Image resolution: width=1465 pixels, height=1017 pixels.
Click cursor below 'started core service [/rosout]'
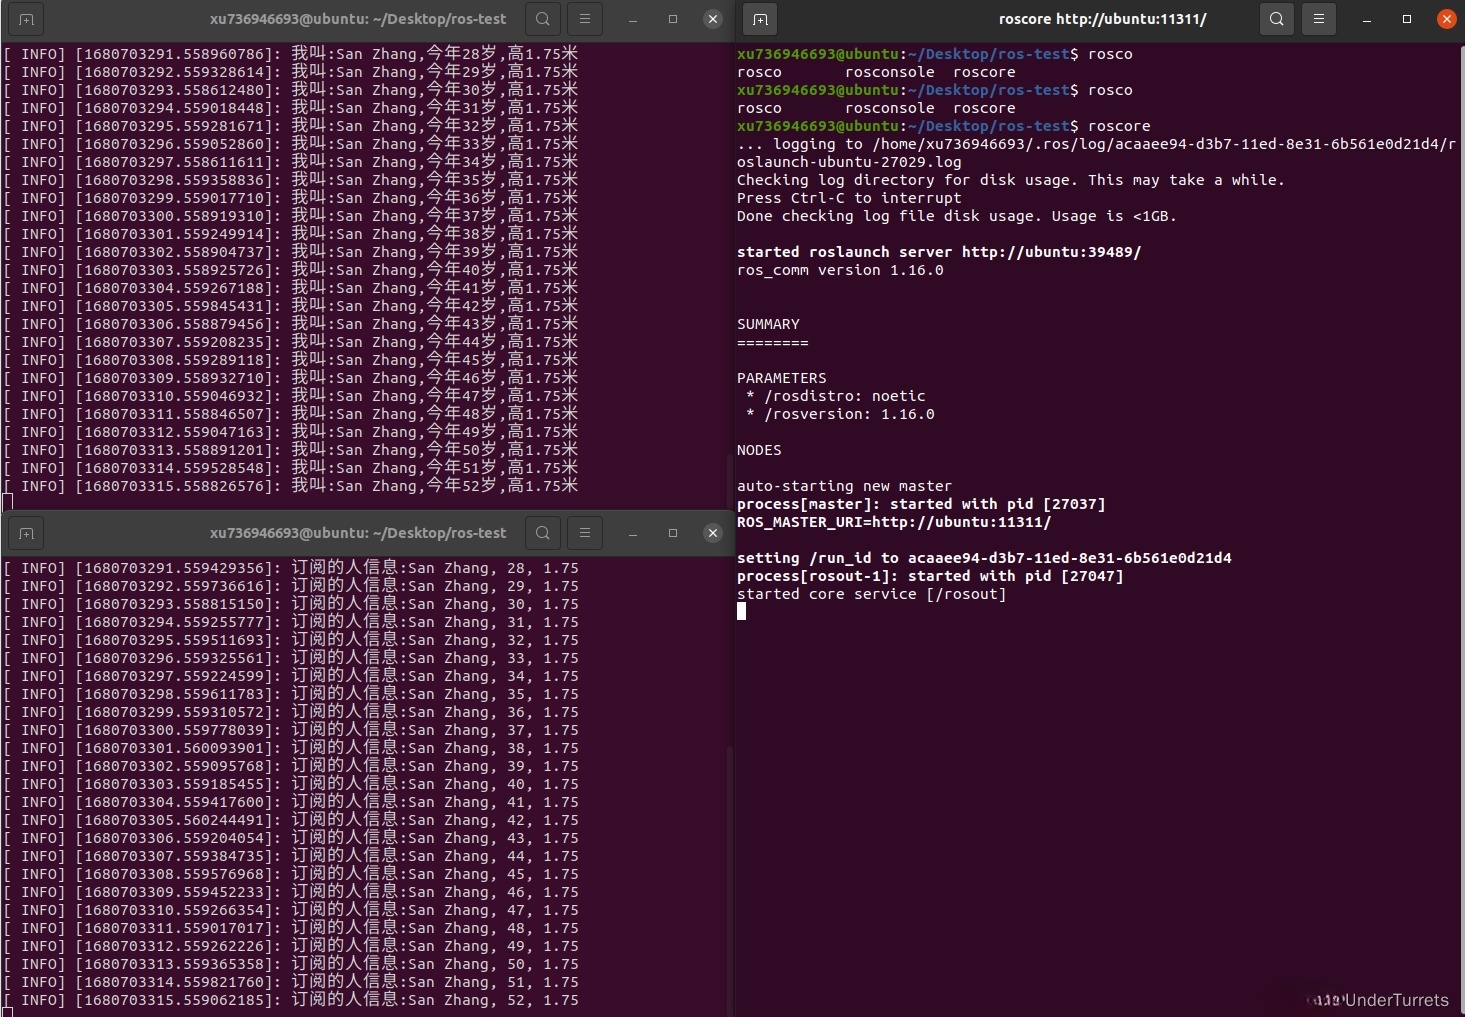[741, 611]
